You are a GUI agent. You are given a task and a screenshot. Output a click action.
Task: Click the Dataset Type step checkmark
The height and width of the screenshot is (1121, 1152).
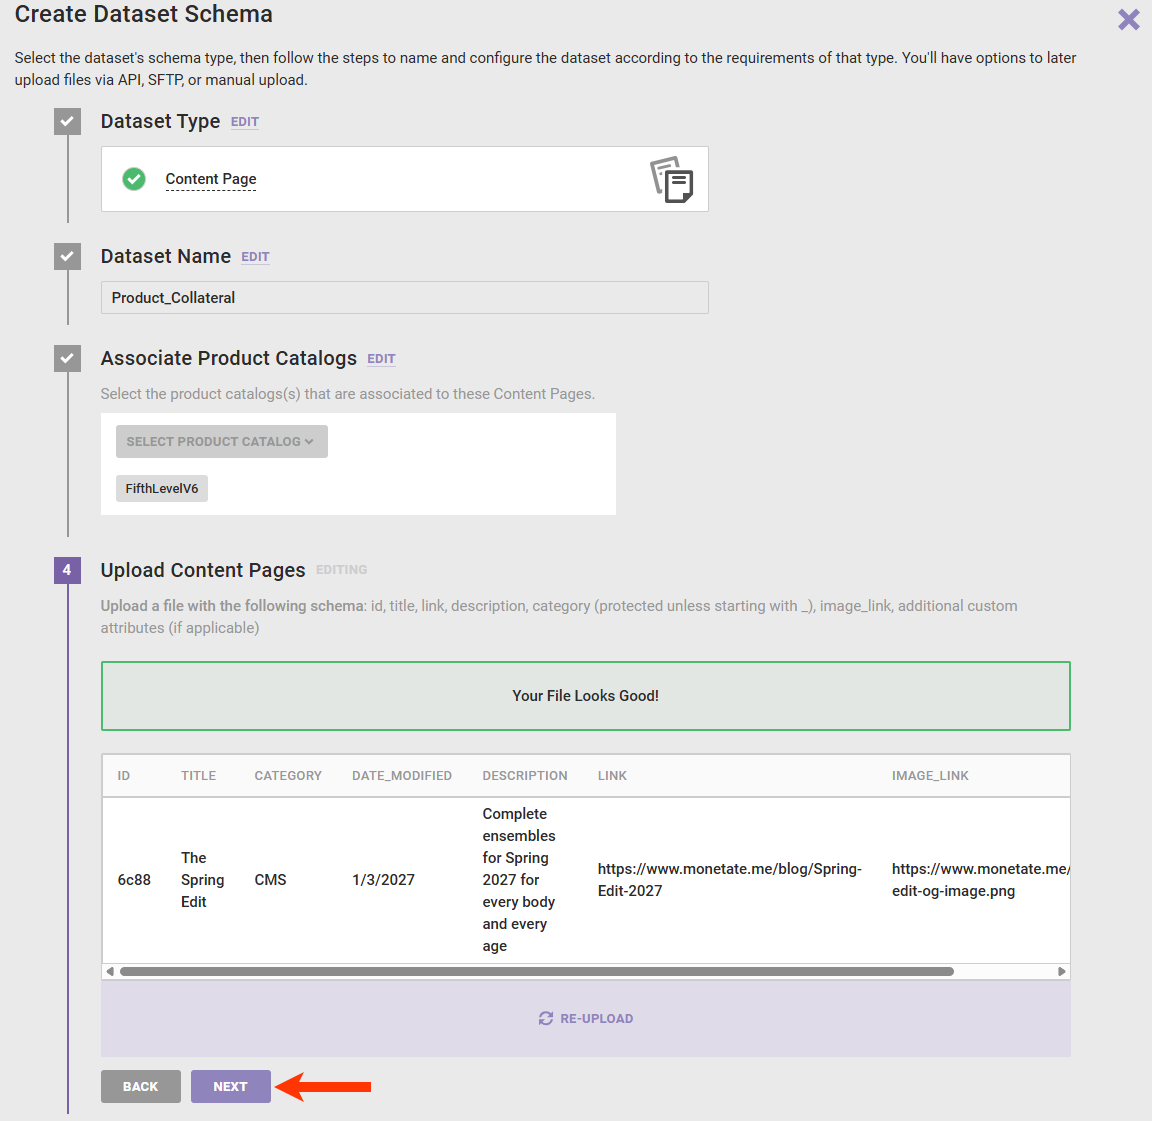click(67, 122)
